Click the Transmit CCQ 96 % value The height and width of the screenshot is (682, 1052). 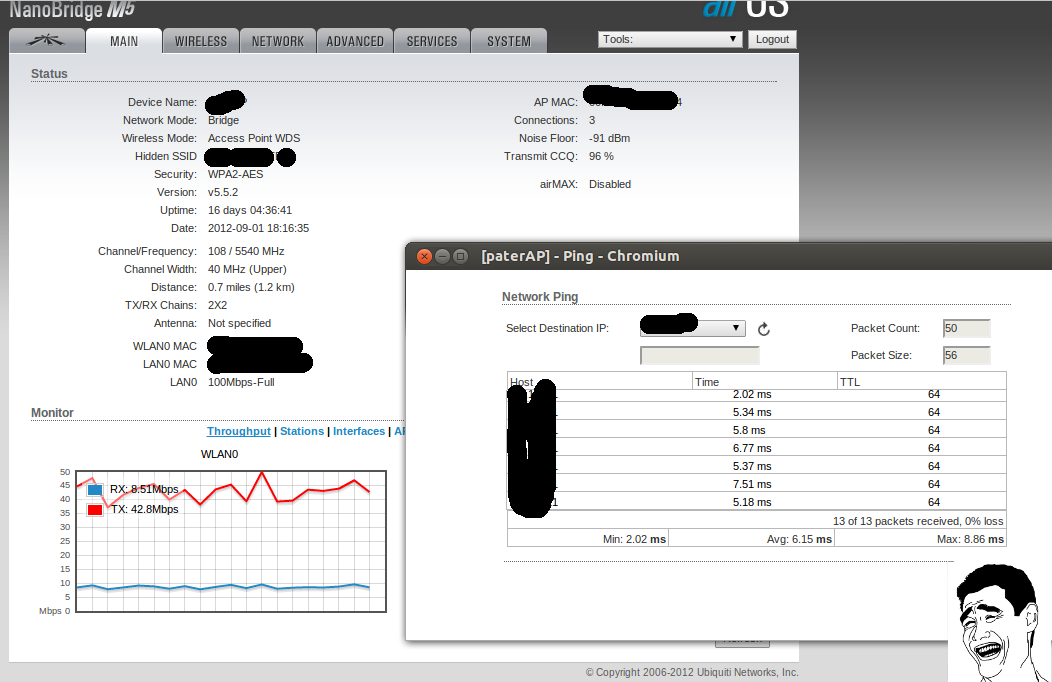601,156
